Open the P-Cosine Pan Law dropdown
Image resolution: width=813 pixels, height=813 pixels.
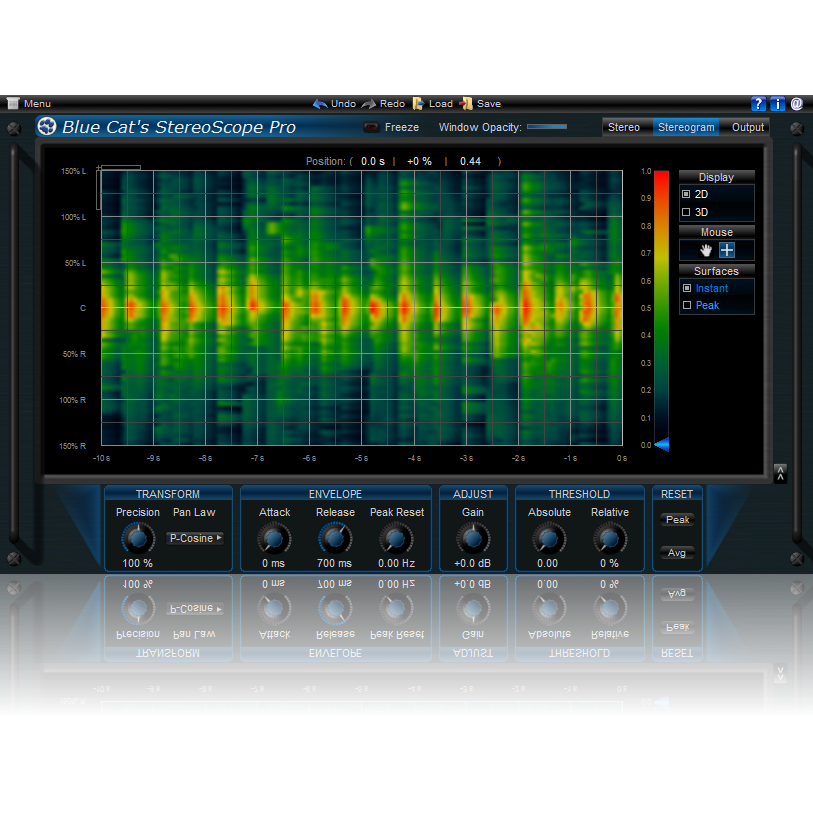[194, 538]
